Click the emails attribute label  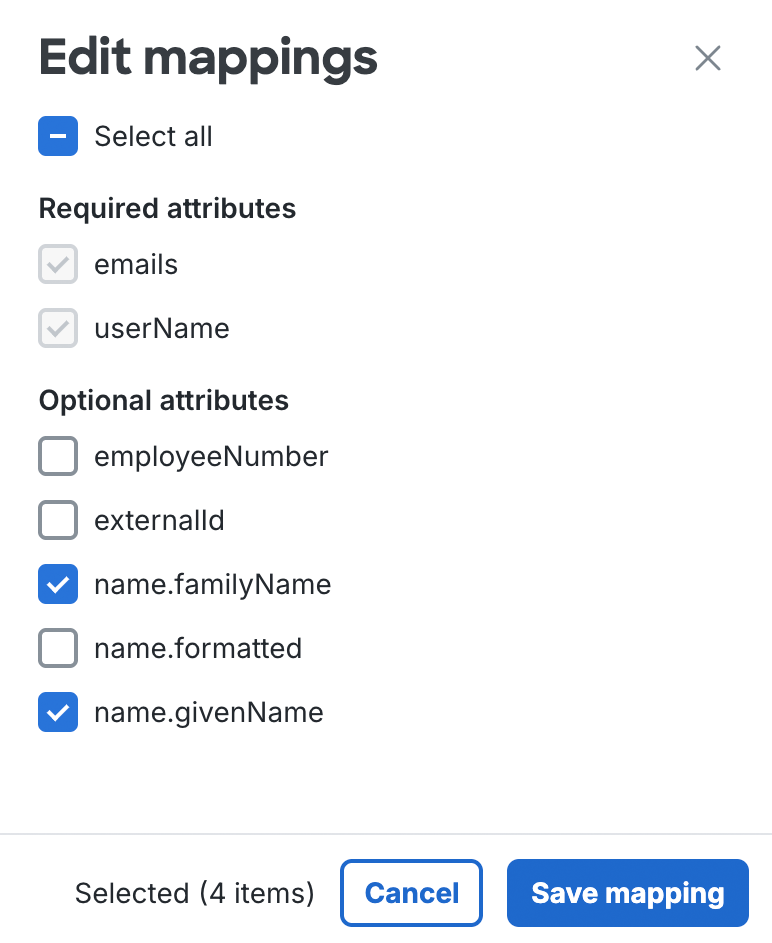click(136, 264)
